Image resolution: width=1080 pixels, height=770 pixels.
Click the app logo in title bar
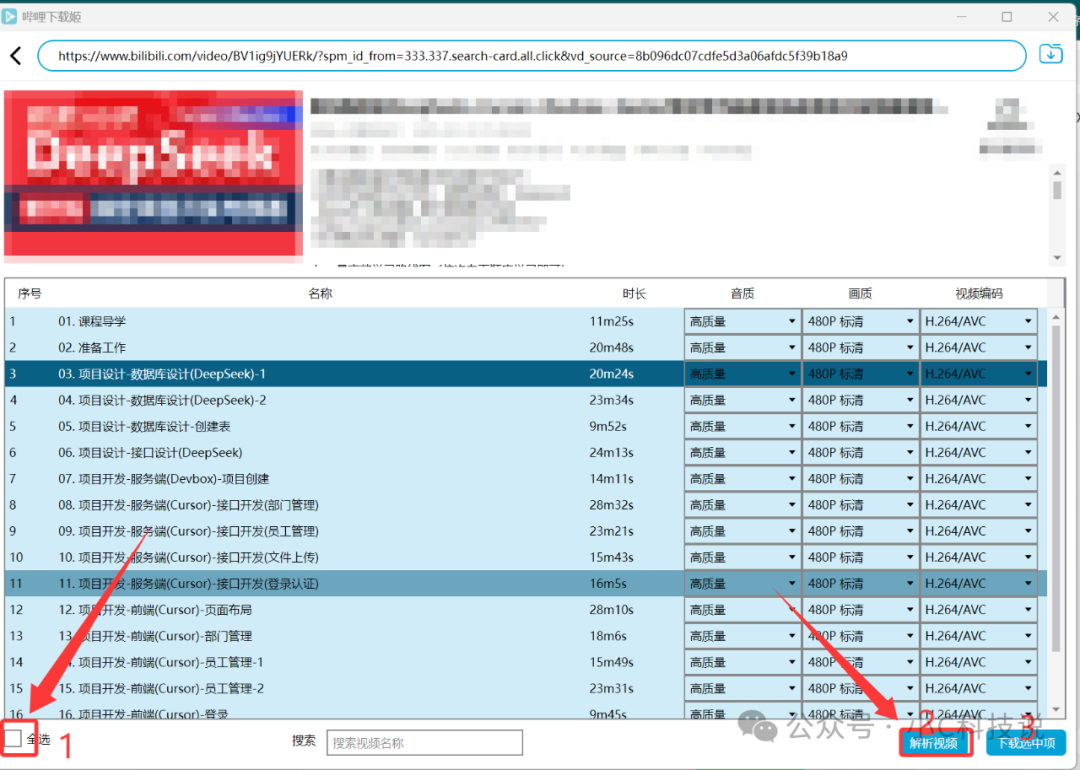tap(9, 16)
